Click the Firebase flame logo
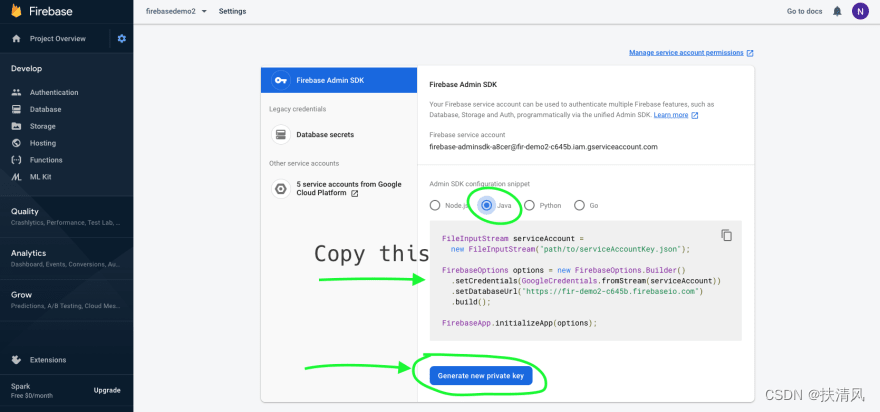 pyautogui.click(x=16, y=11)
